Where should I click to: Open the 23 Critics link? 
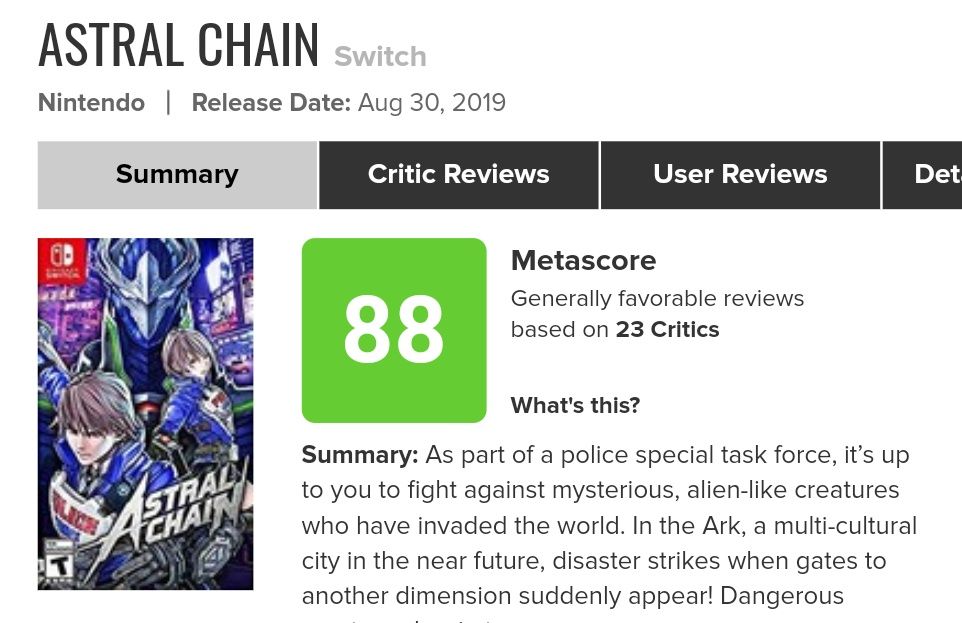pyautogui.click(x=667, y=330)
